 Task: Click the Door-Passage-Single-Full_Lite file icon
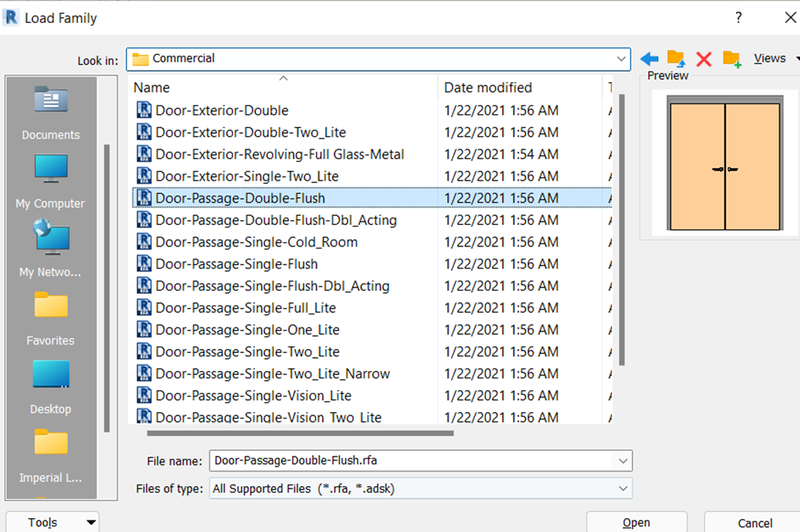tap(144, 307)
